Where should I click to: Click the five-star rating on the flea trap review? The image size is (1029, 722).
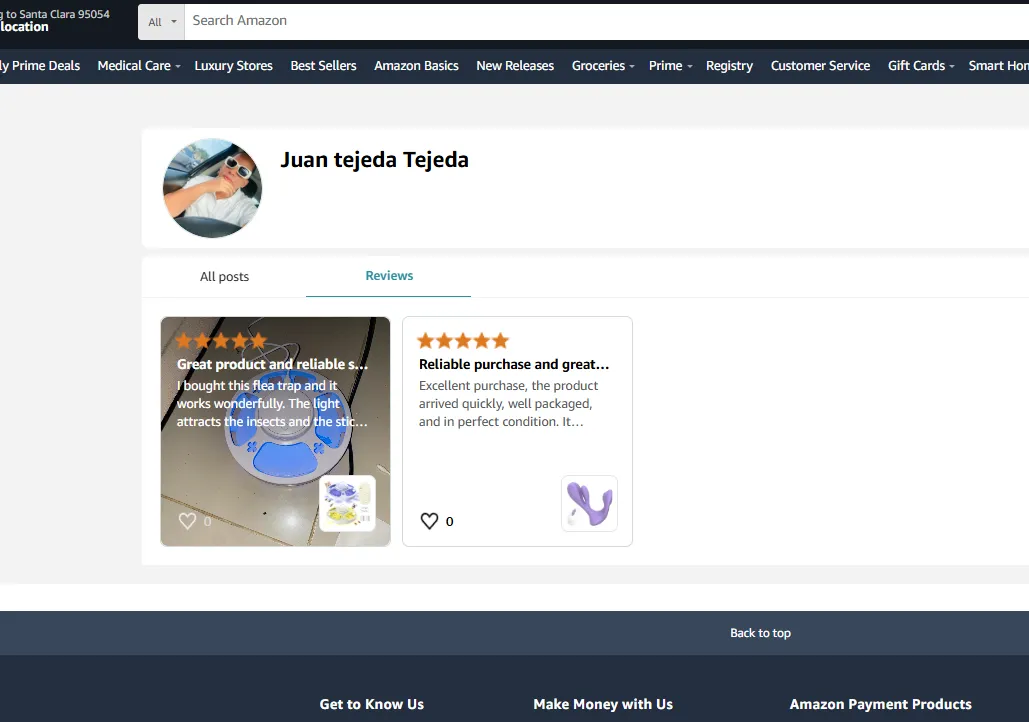pos(220,340)
